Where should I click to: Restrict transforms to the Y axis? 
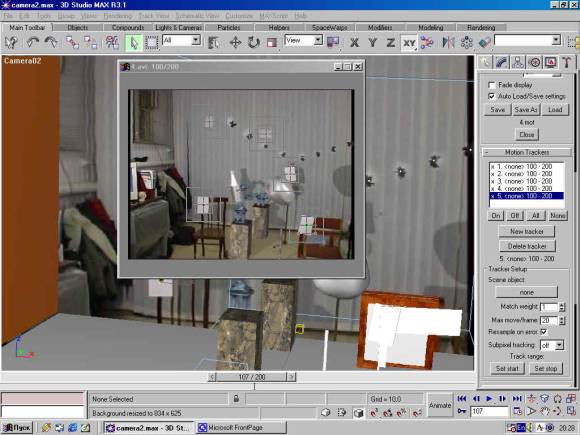point(372,43)
